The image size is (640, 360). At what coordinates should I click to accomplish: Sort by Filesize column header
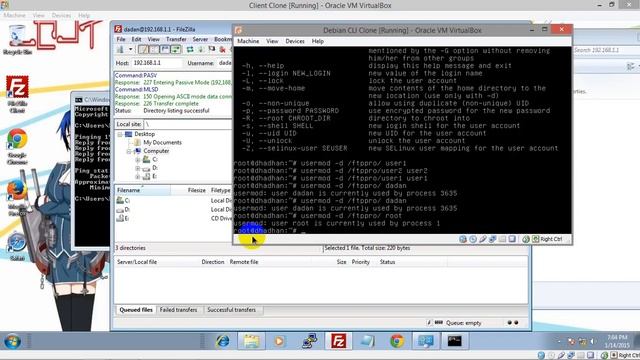point(189,190)
